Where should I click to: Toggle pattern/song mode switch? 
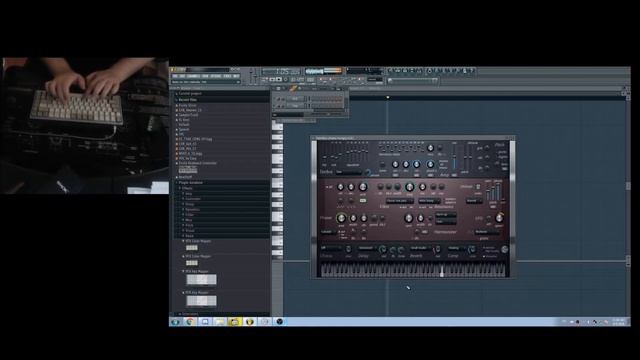pyautogui.click(x=264, y=80)
